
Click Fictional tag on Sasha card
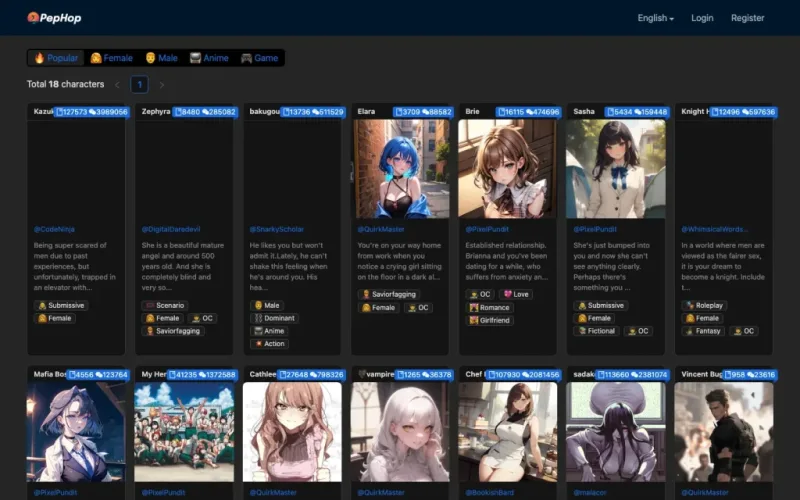point(596,331)
